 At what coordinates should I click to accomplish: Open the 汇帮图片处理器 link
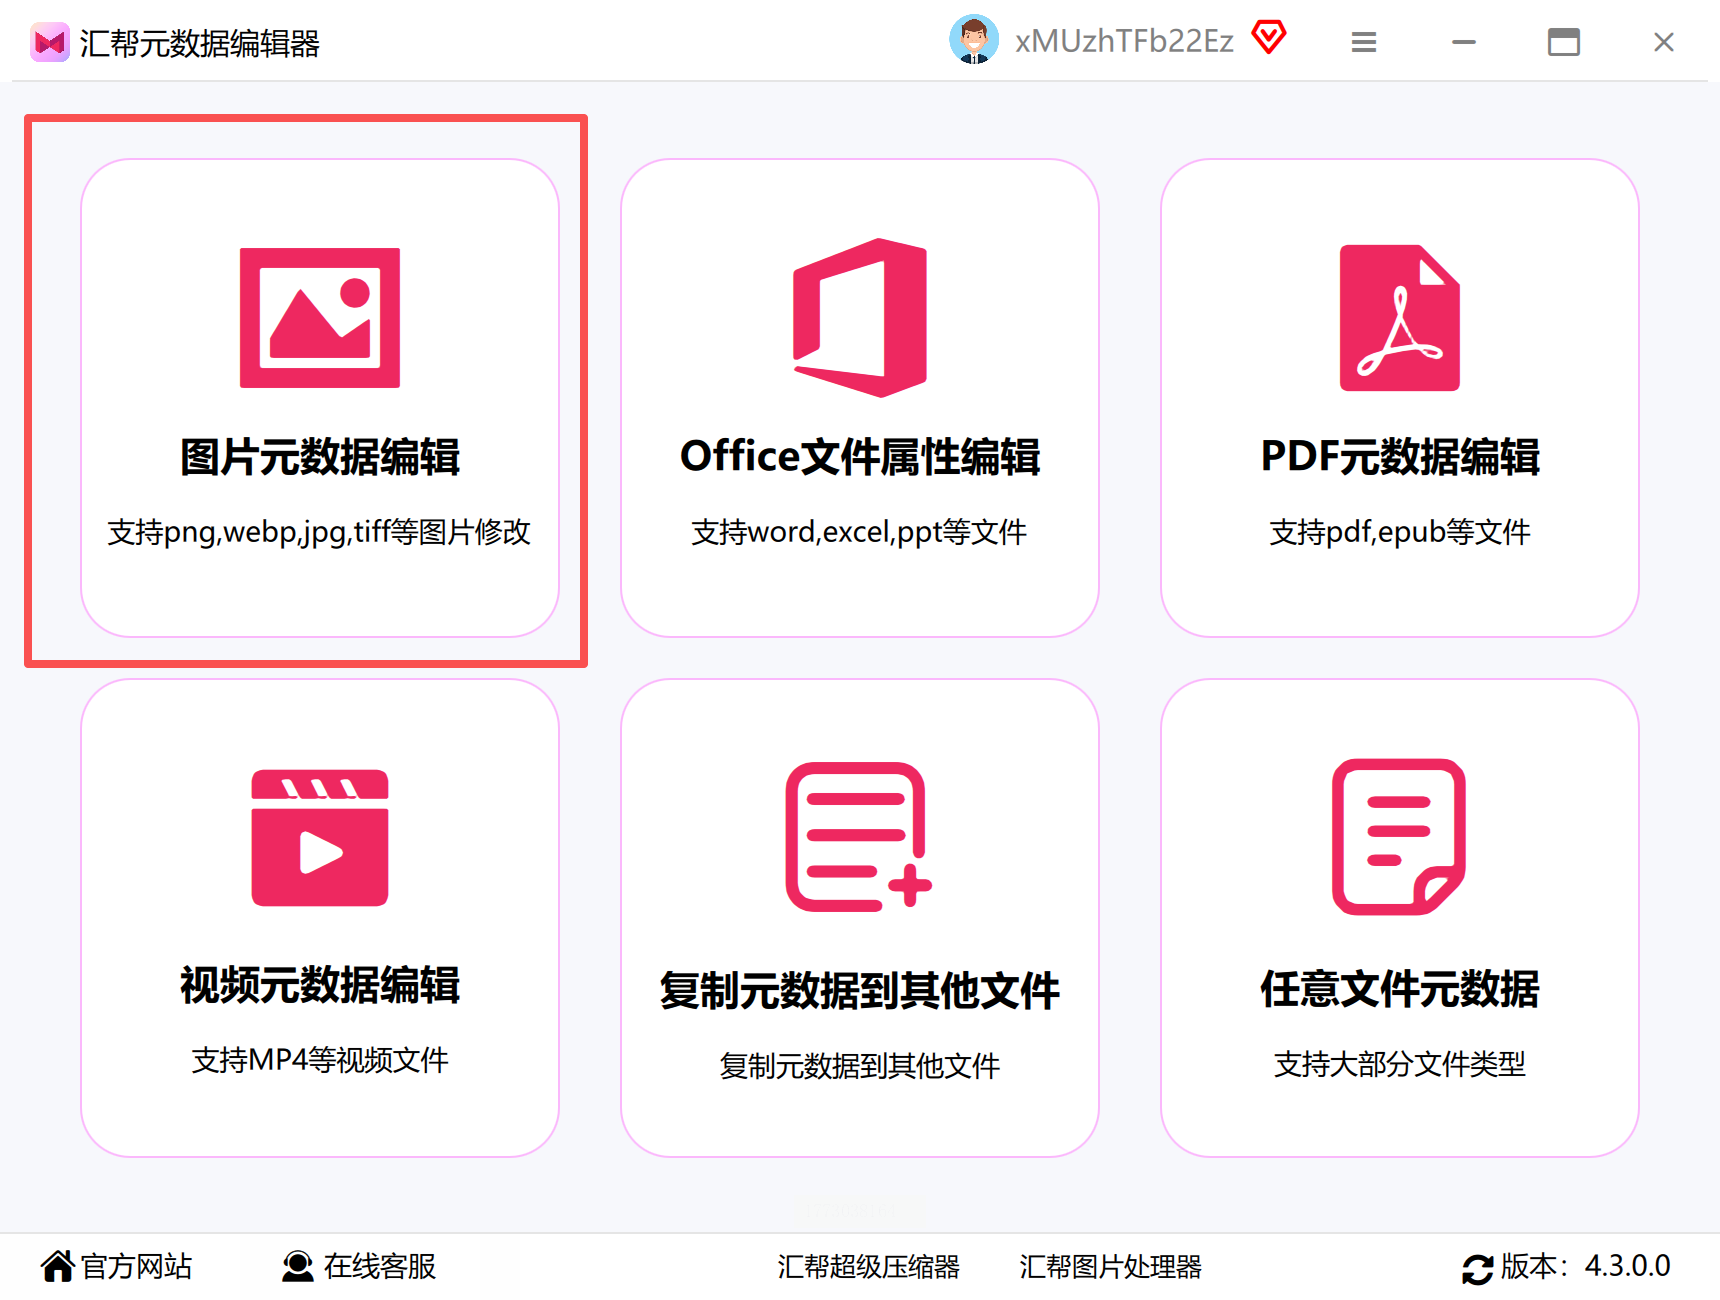[1110, 1267]
